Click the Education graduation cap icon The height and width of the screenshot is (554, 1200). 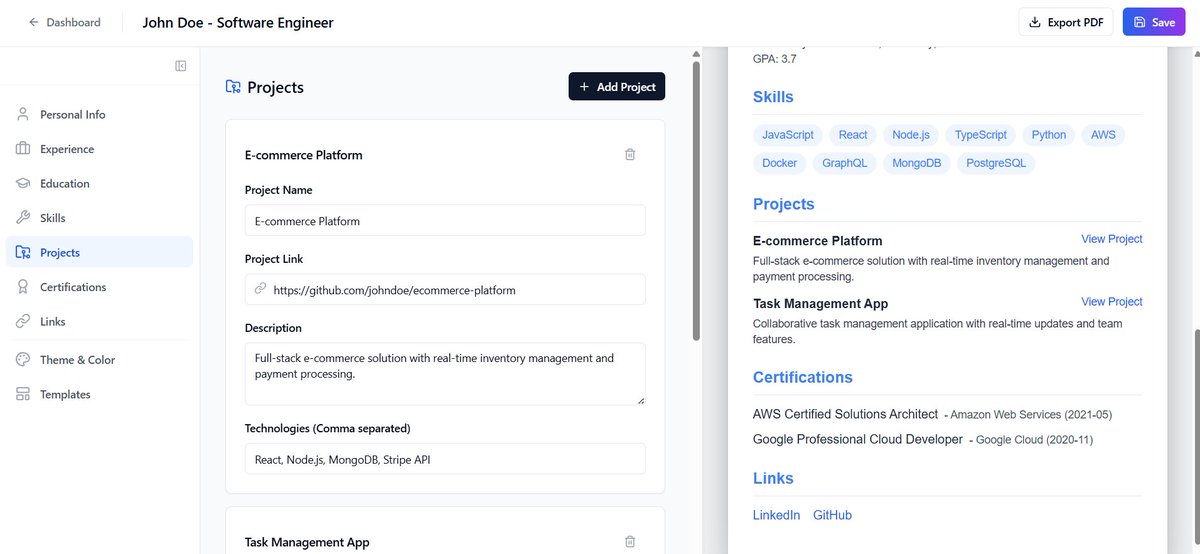pos(22,183)
